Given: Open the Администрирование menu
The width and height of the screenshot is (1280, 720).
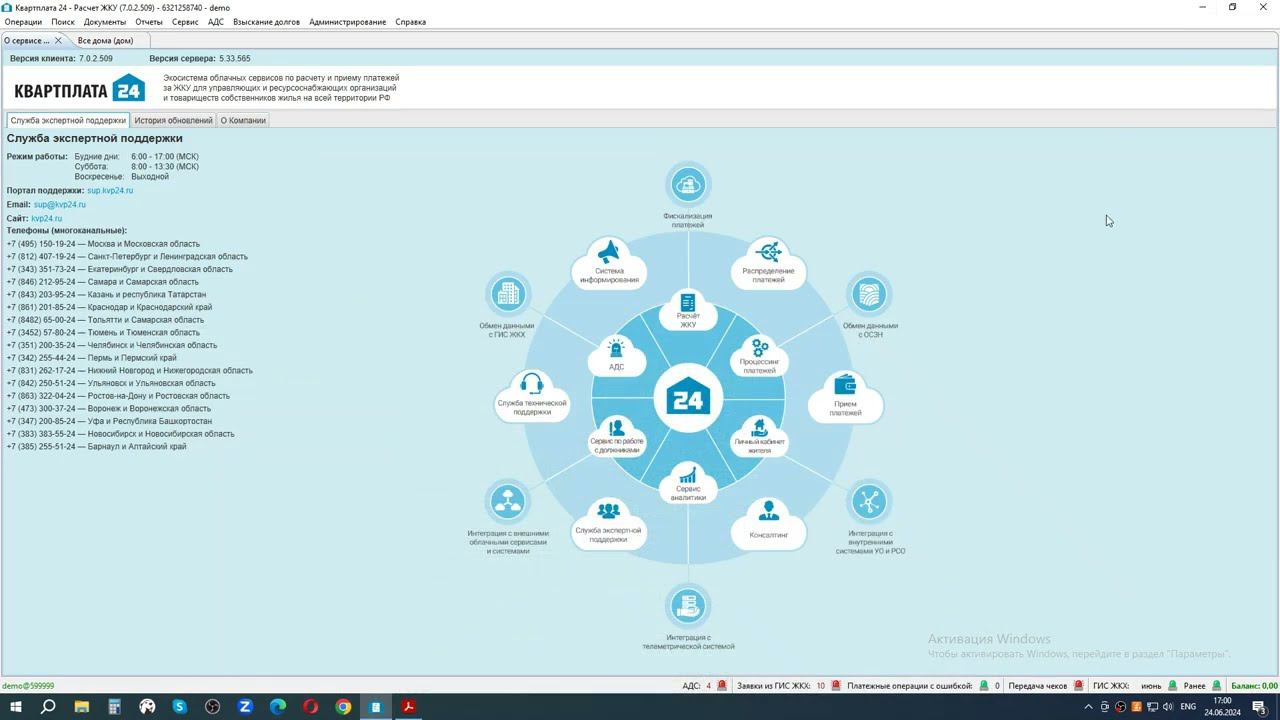Looking at the screenshot, I should point(347,22).
